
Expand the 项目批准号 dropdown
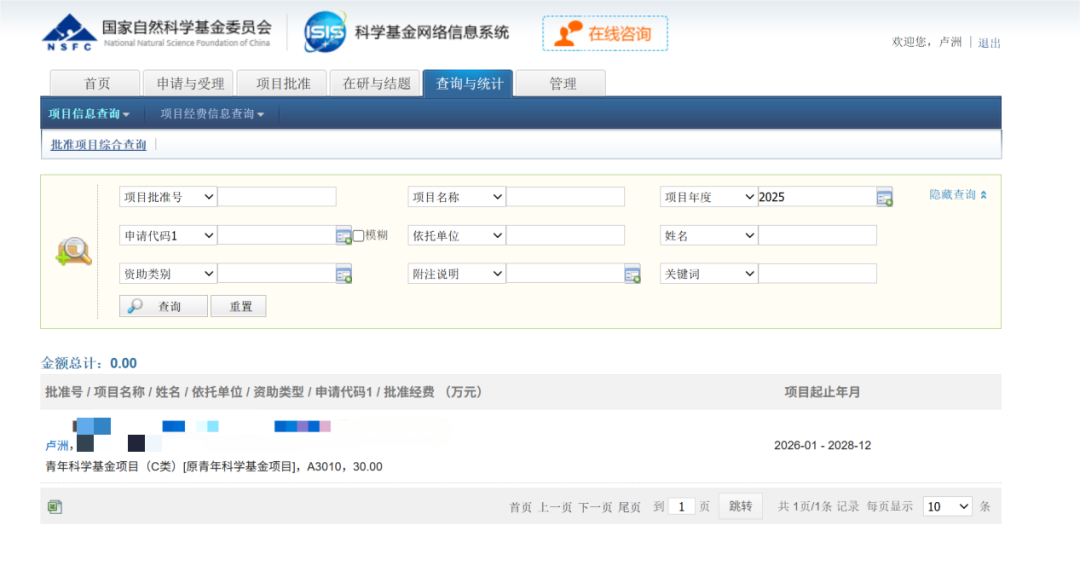168,197
